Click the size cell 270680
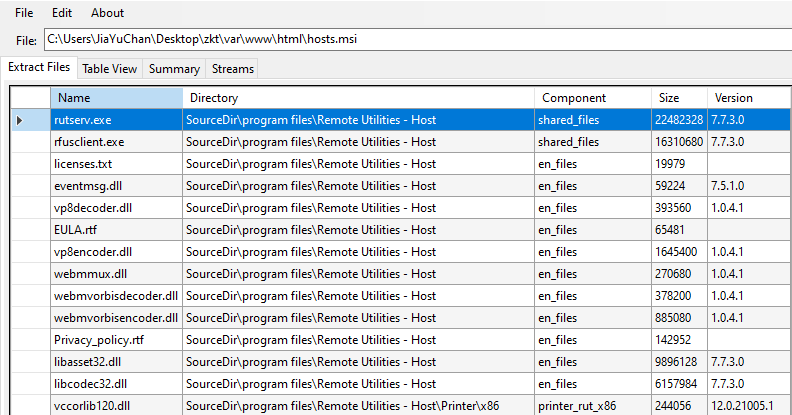Image resolution: width=792 pixels, height=415 pixels. (679, 274)
